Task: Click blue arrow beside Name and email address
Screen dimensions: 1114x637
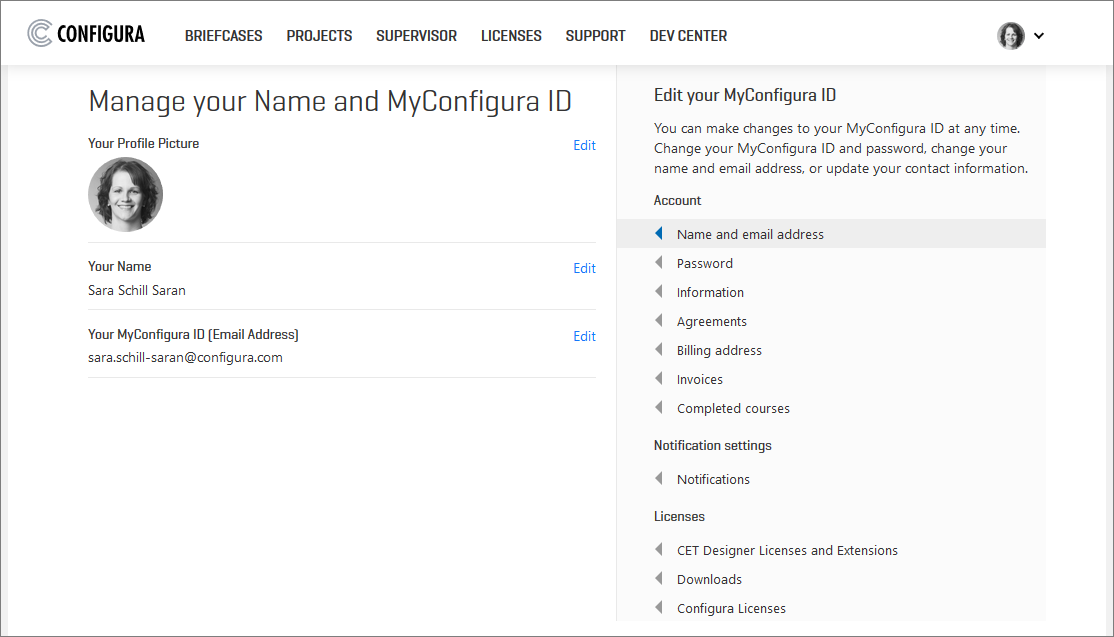Action: click(659, 233)
